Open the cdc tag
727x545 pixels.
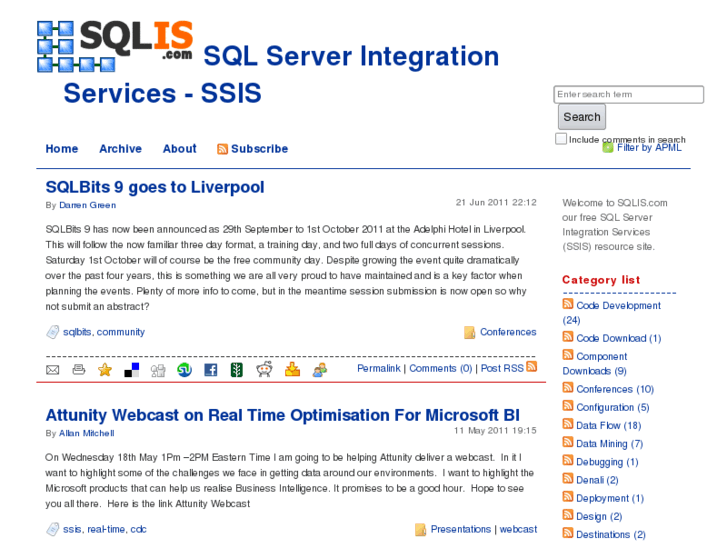pos(138,529)
